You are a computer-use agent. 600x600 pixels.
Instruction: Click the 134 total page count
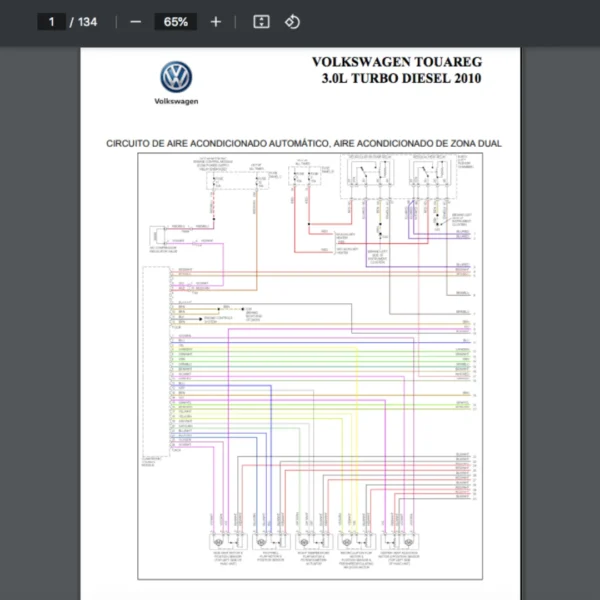point(88,22)
